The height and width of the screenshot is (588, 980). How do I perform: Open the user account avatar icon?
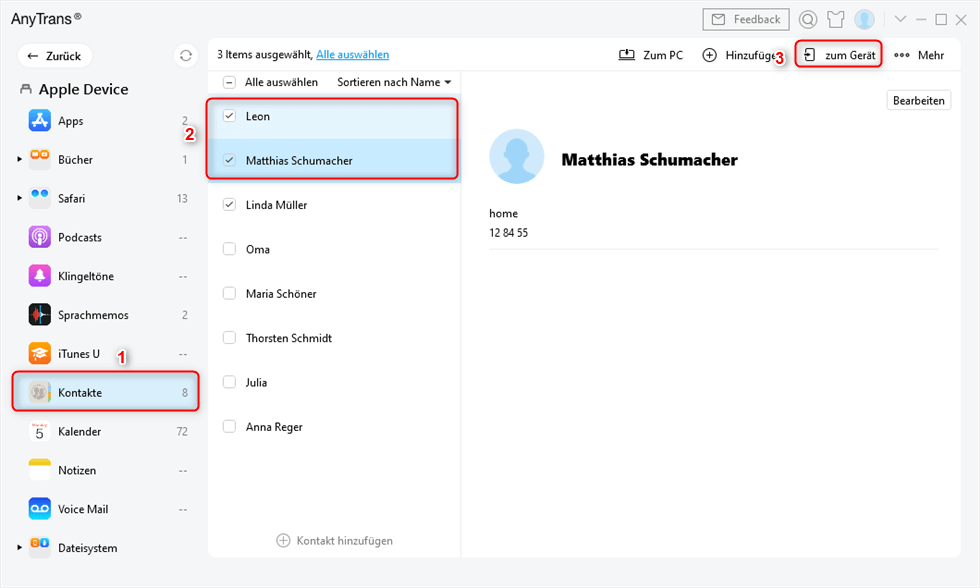point(864,20)
